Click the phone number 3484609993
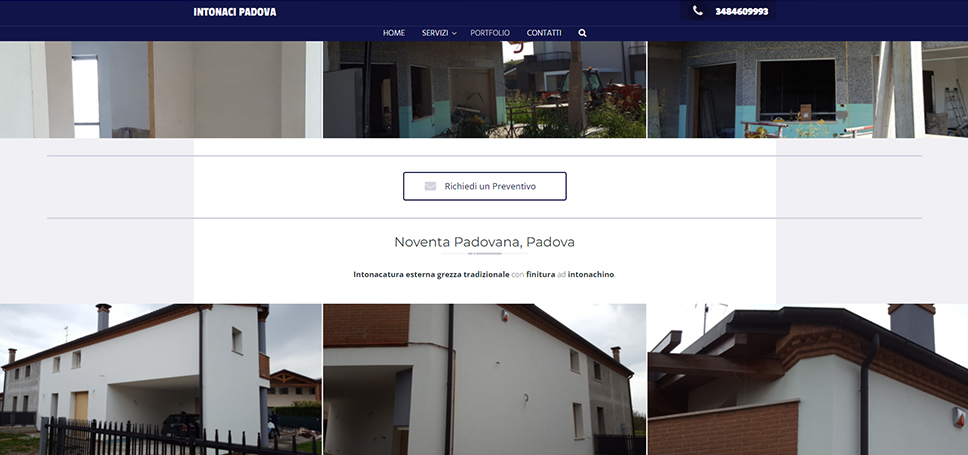Viewport: 968px width, 455px height. [x=742, y=12]
